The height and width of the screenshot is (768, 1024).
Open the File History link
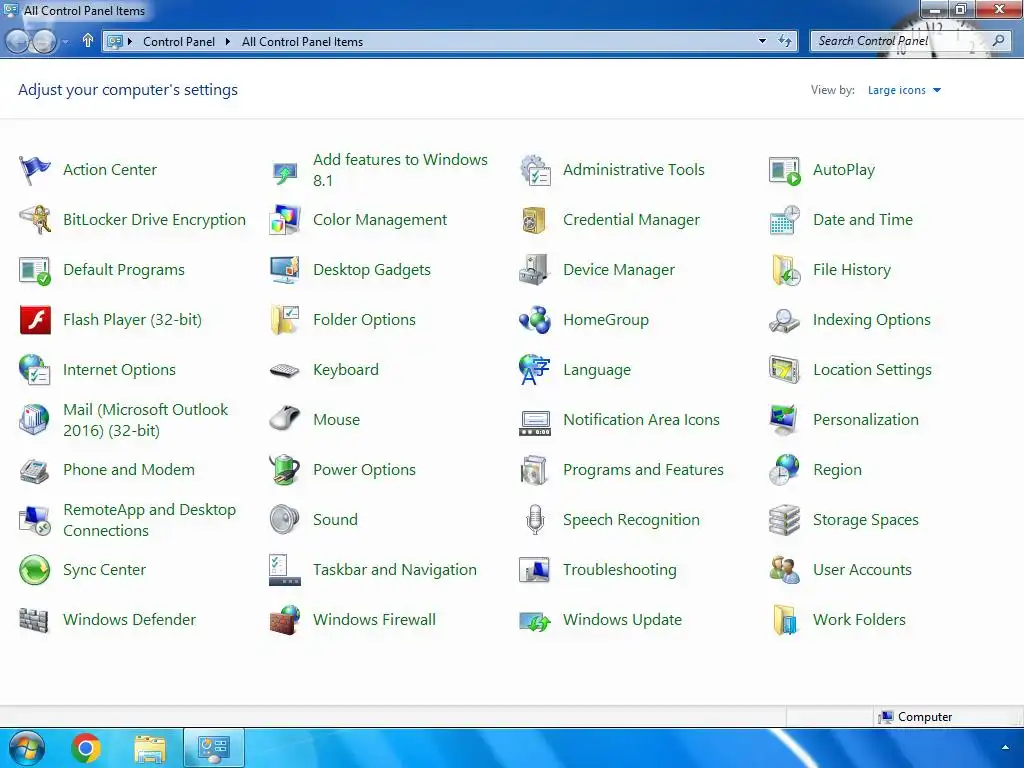click(852, 270)
